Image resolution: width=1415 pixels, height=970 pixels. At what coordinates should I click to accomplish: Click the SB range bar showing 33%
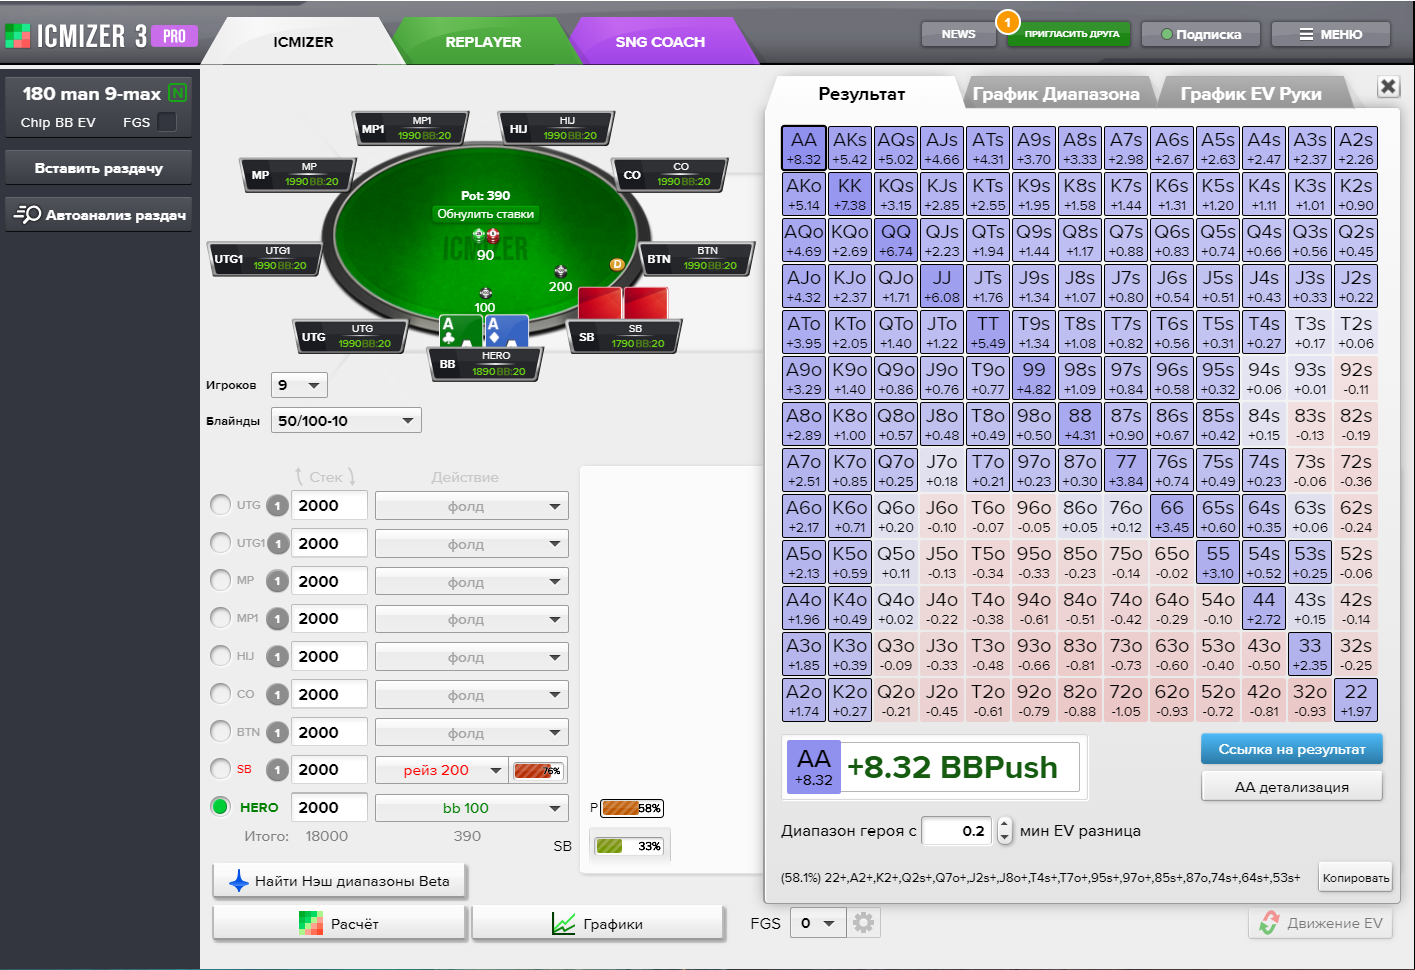point(628,846)
